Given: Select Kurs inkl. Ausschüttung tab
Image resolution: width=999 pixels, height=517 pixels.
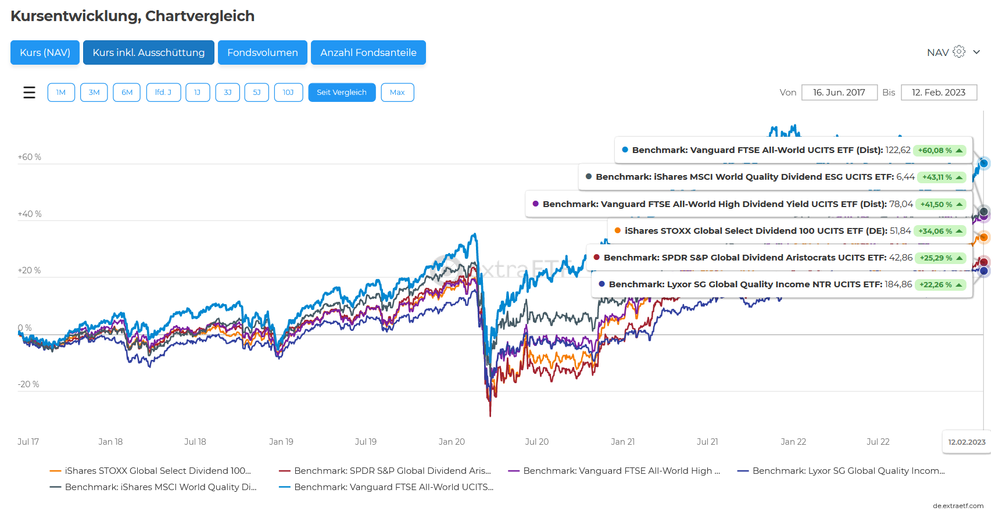Looking at the screenshot, I should pyautogui.click(x=149, y=52).
